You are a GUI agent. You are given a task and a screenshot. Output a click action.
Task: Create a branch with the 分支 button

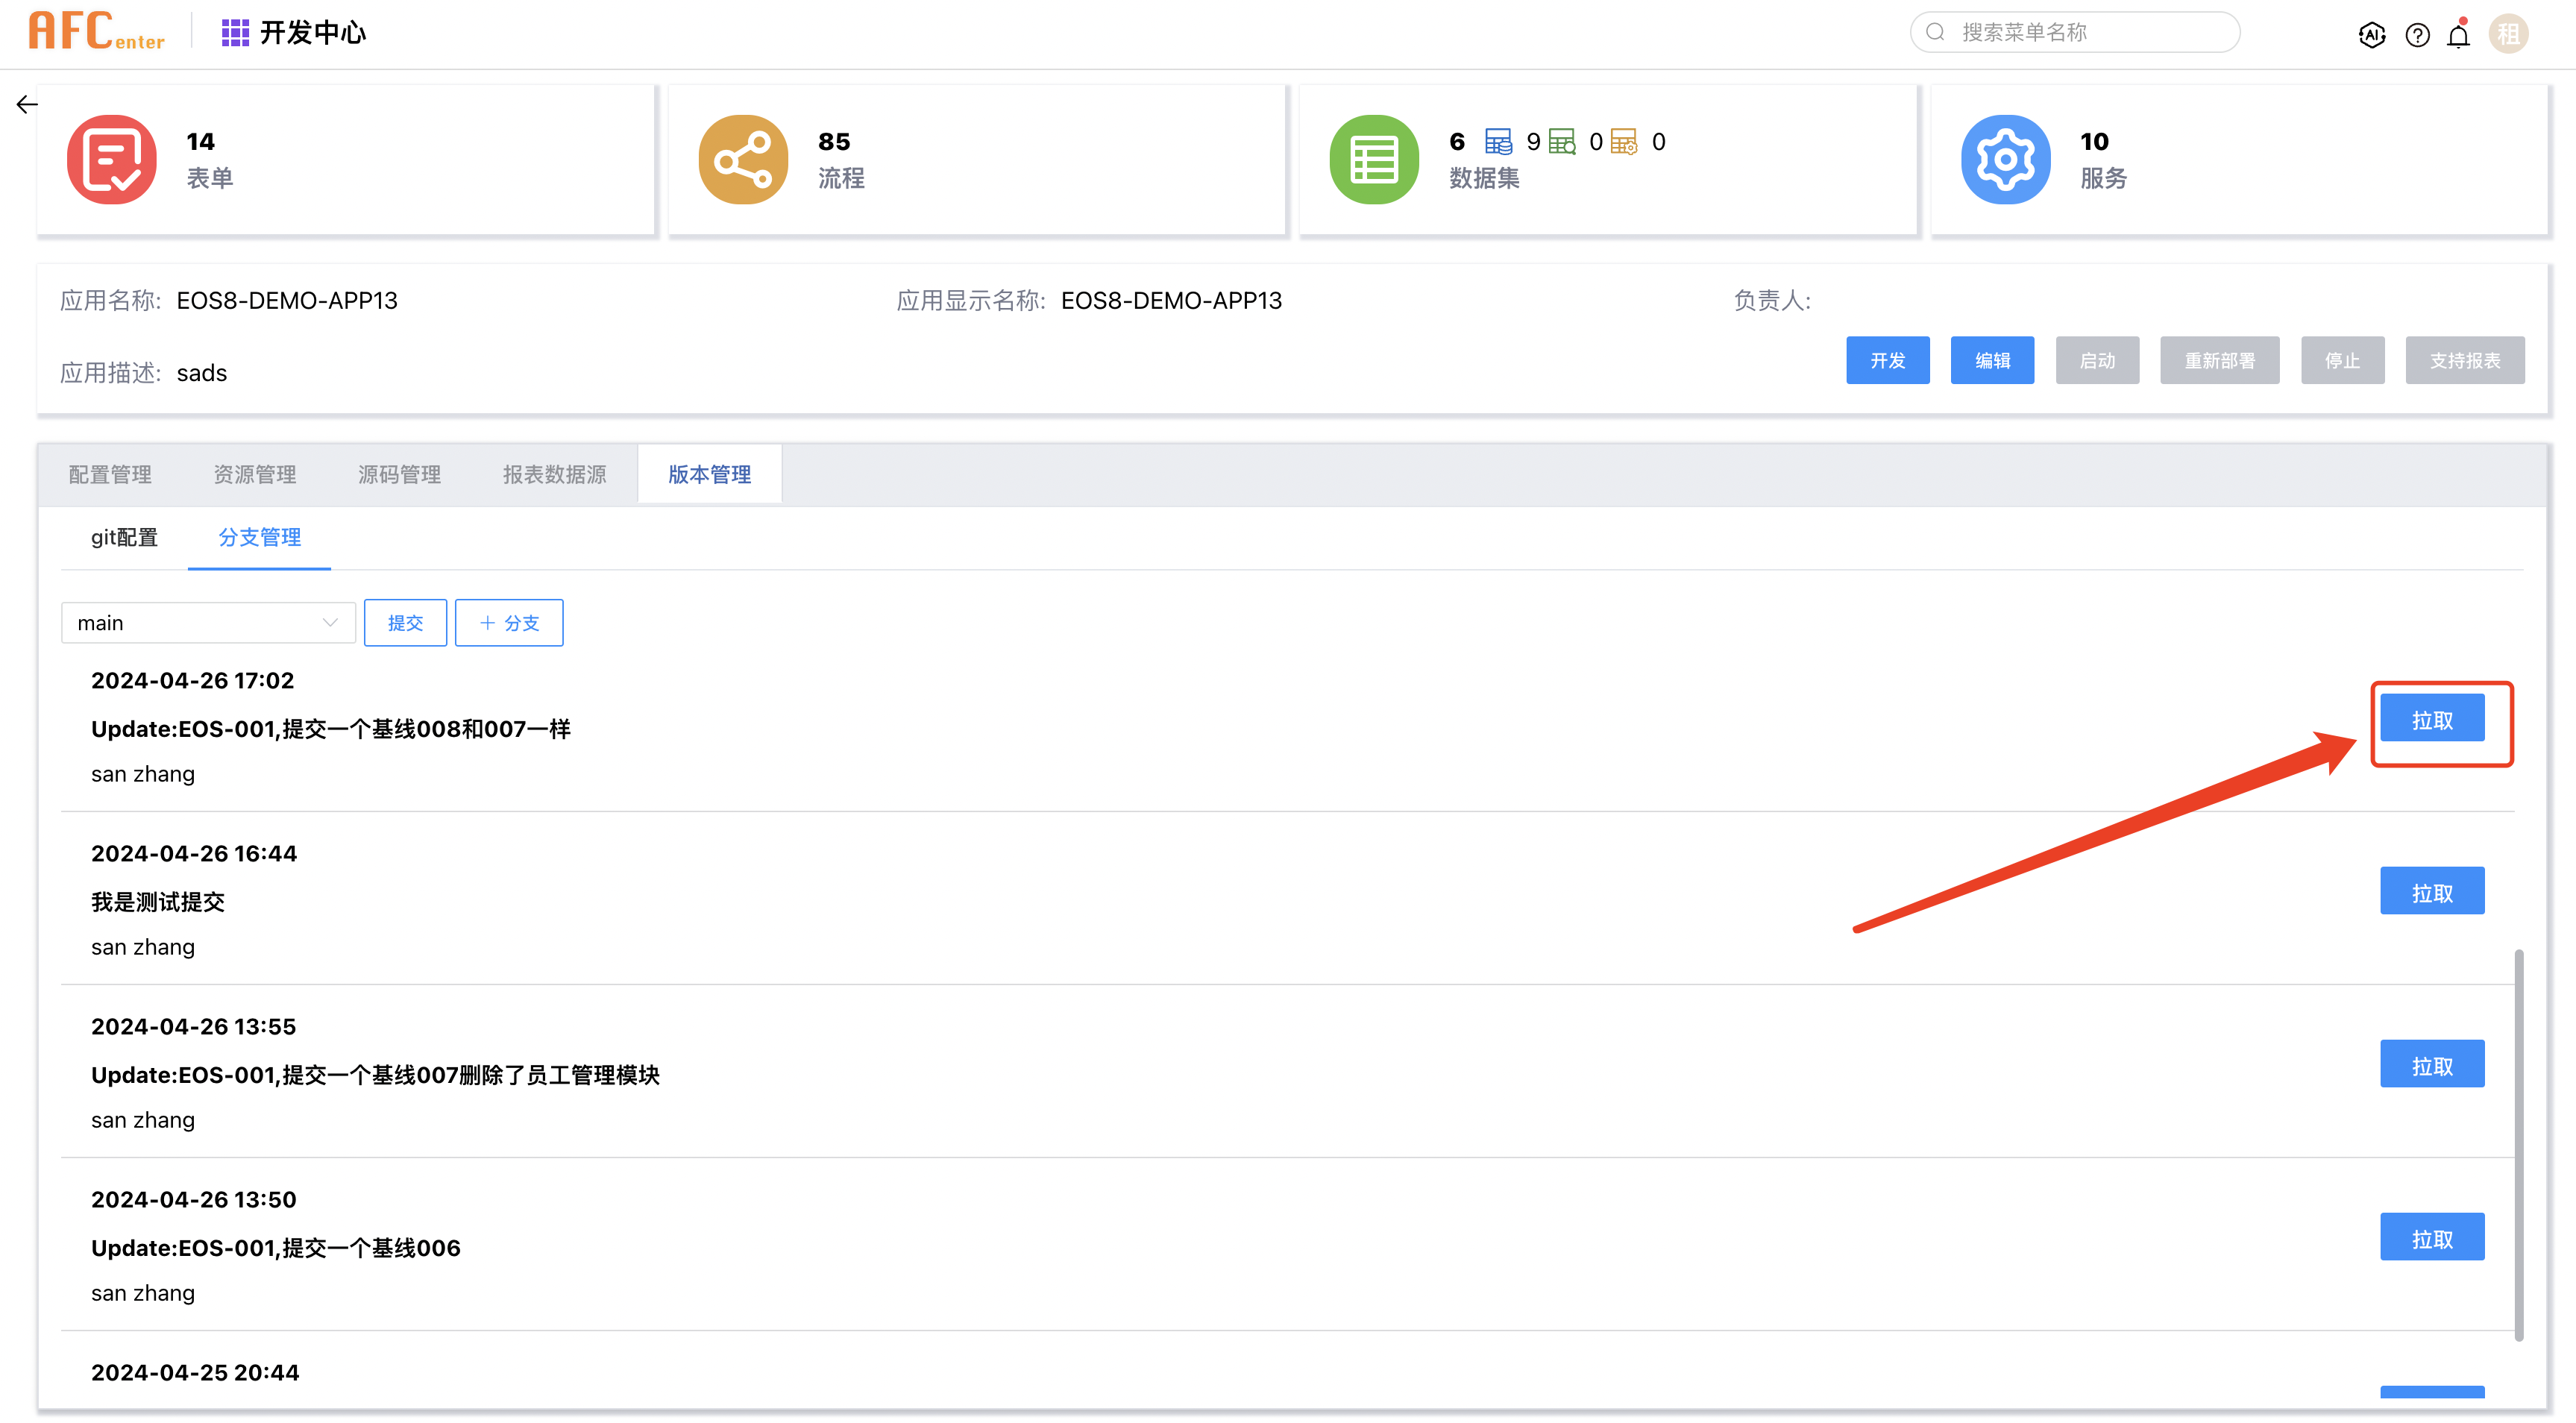[x=509, y=622]
